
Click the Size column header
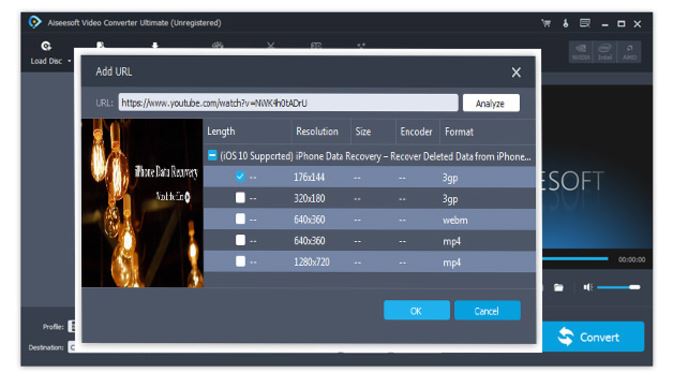[363, 131]
